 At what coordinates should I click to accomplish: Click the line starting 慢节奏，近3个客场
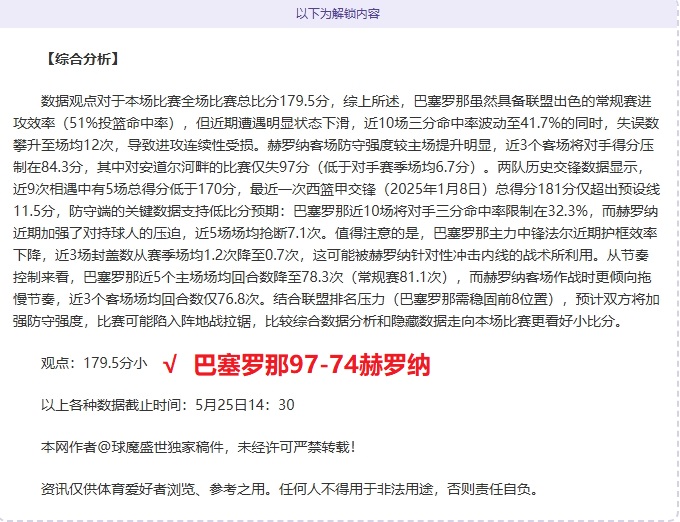336,299
